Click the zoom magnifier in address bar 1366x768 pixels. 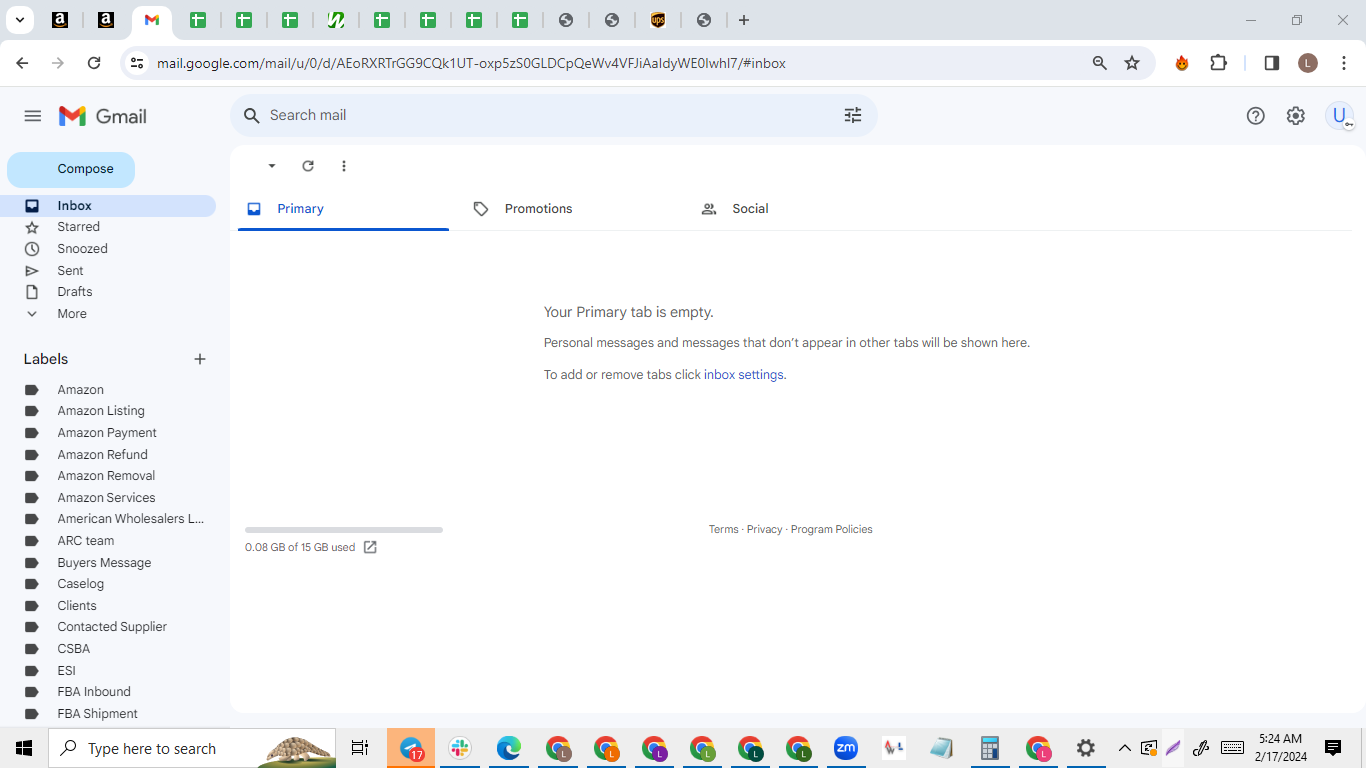coord(1100,63)
